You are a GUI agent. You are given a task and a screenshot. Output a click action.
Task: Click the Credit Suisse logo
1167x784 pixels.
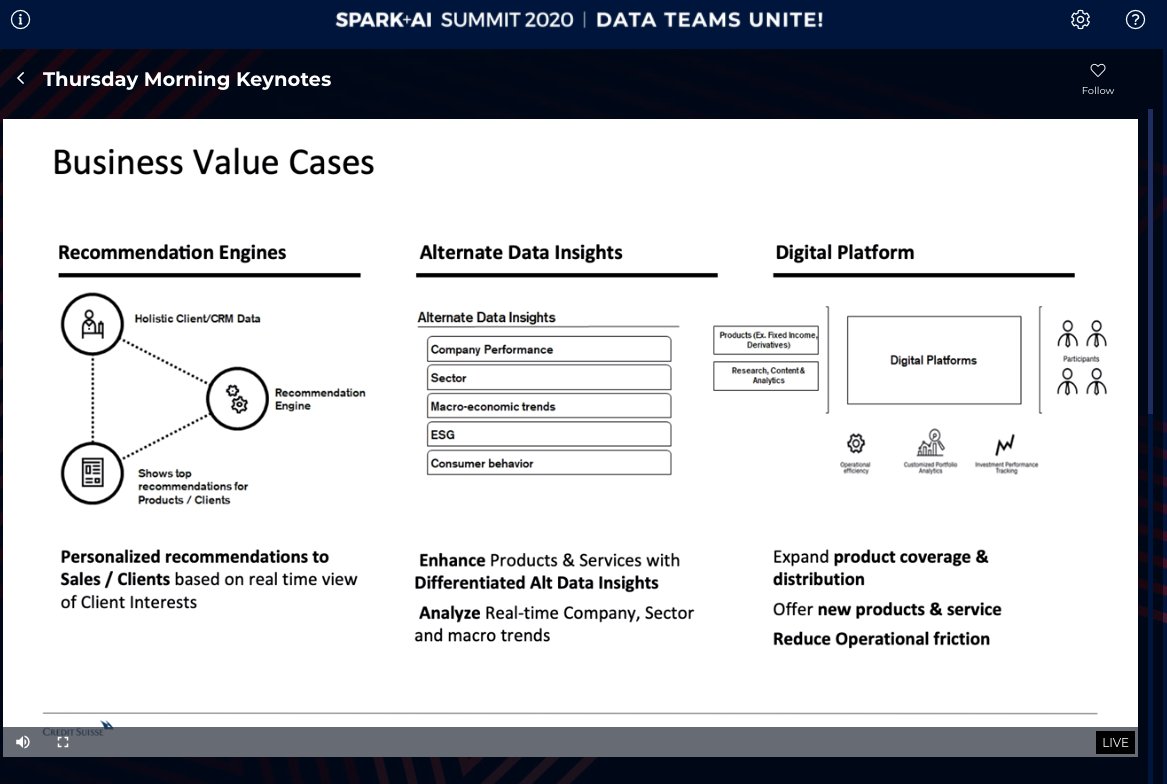pos(72,729)
